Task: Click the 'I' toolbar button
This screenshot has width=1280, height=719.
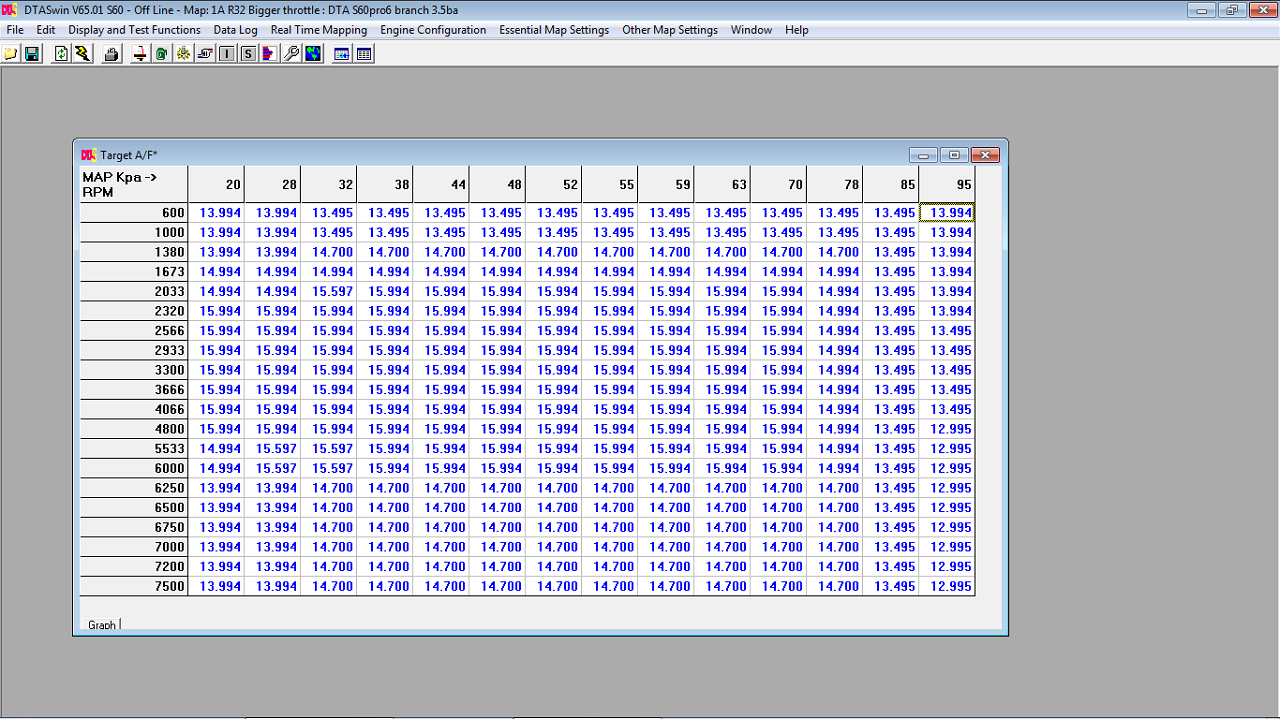Action: (227, 54)
